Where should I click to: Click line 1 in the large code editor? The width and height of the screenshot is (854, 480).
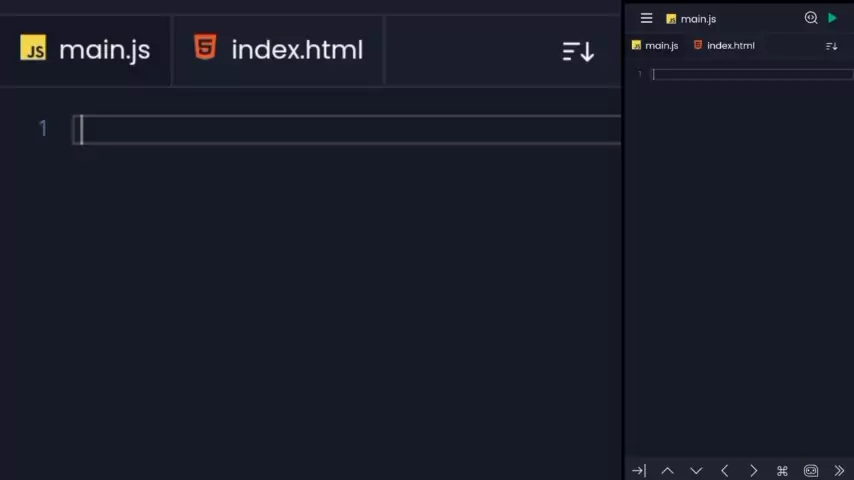(350, 130)
